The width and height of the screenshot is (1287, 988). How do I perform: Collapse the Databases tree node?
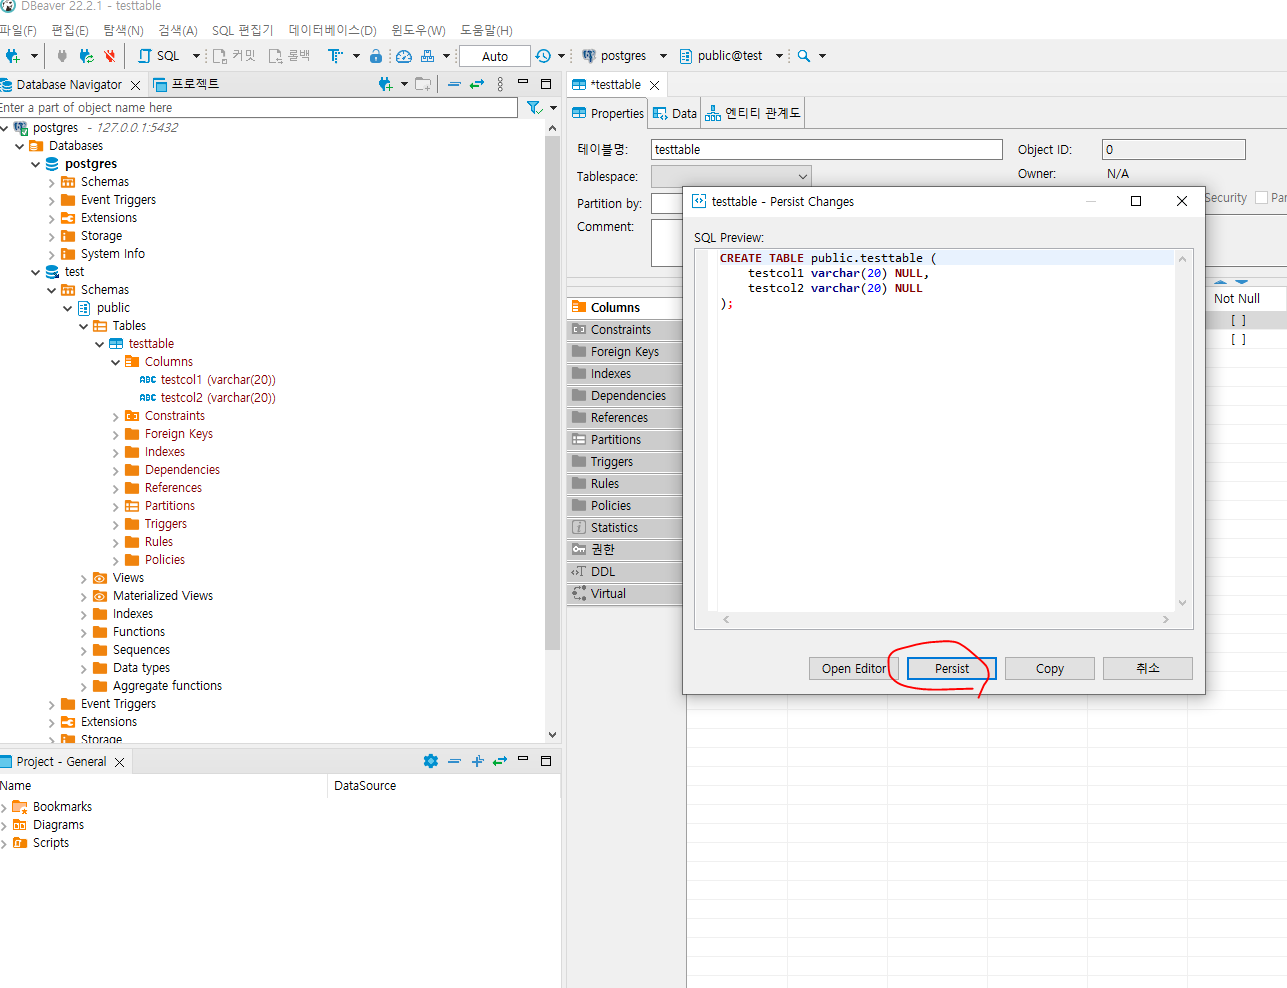point(20,146)
